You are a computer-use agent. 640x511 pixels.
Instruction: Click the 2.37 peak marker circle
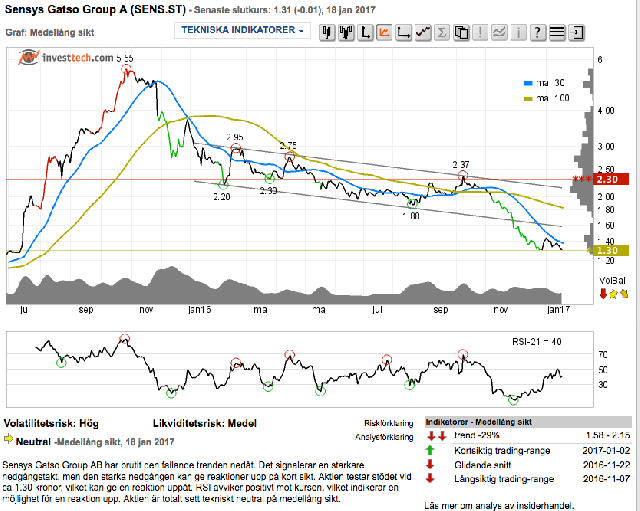click(462, 176)
